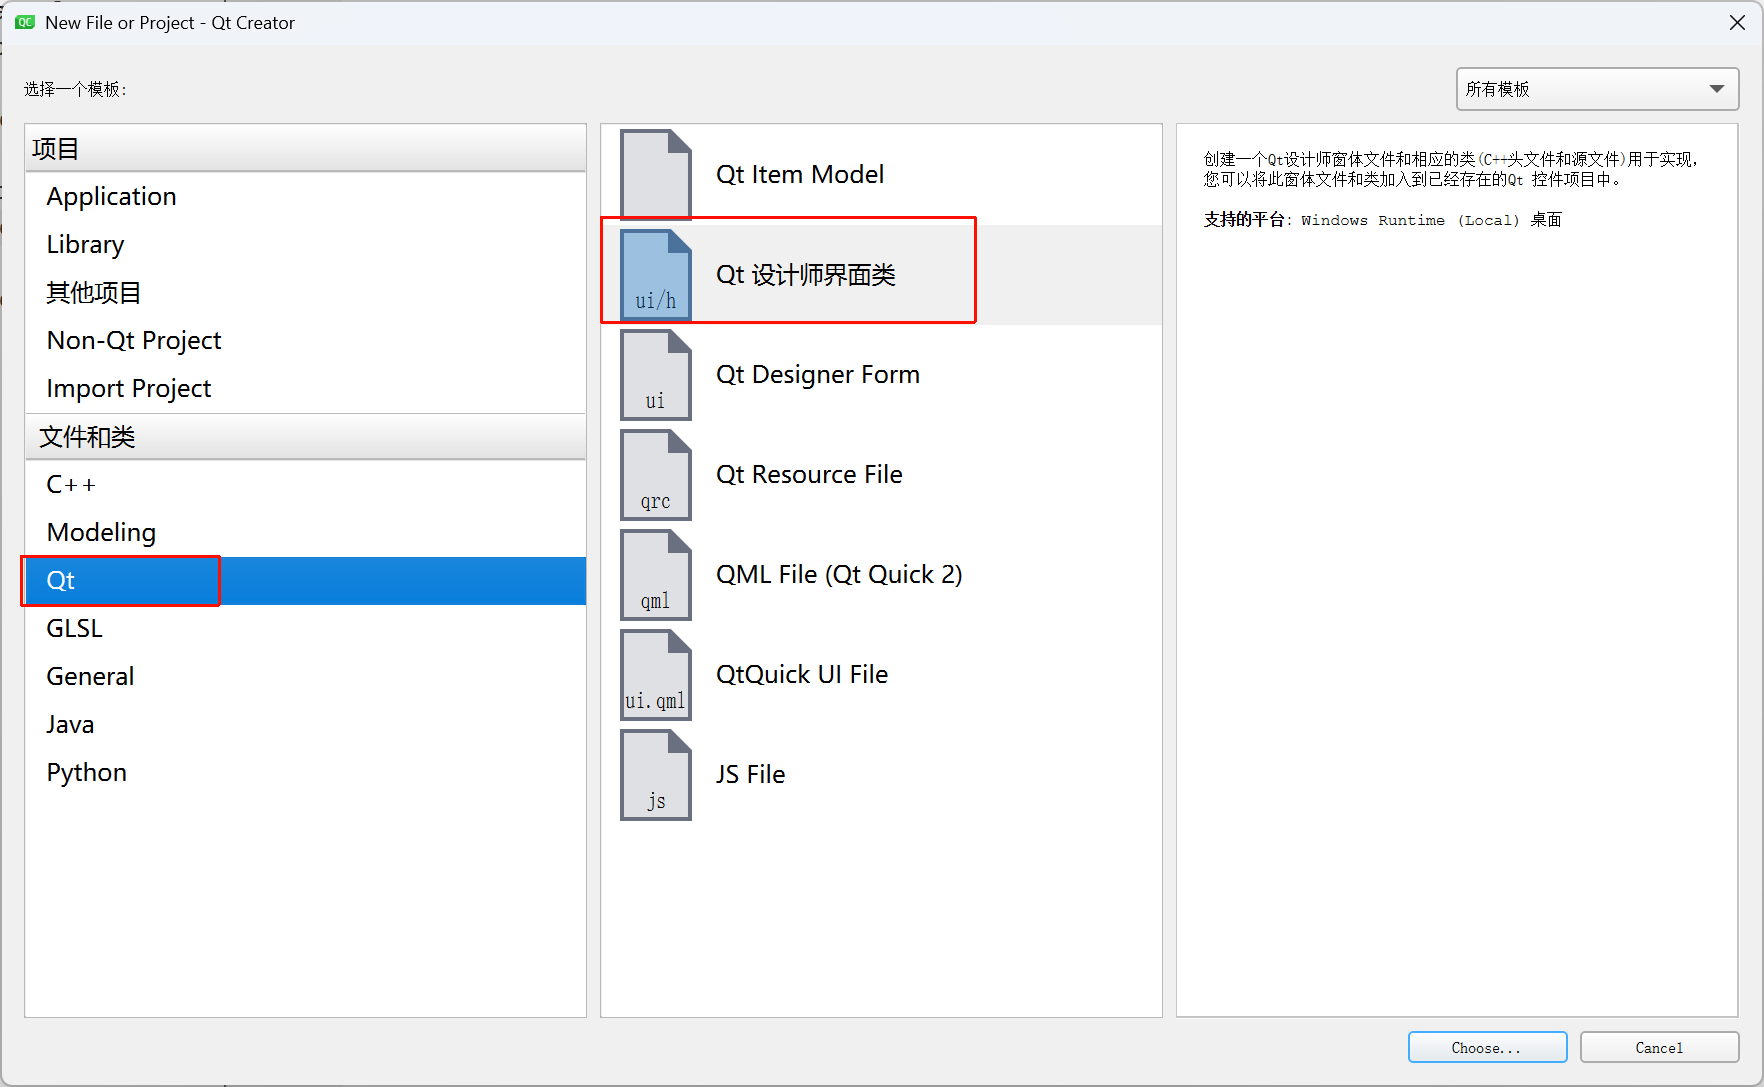The image size is (1764, 1087).
Task: Click the Qt Item Model file icon
Action: [x=656, y=174]
